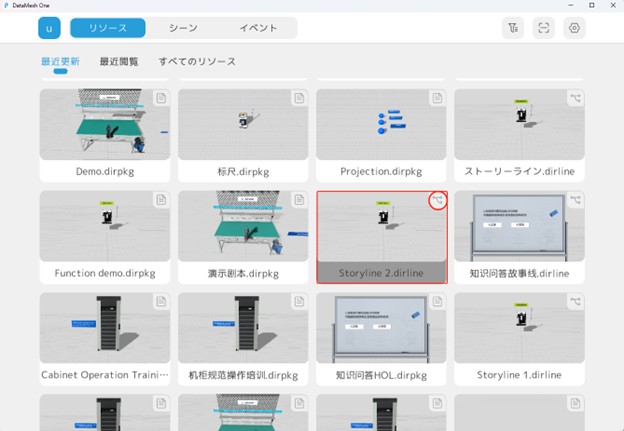The image size is (624, 431).
Task: Open the Cabinet Operation Training thumbnail
Action: [105, 328]
